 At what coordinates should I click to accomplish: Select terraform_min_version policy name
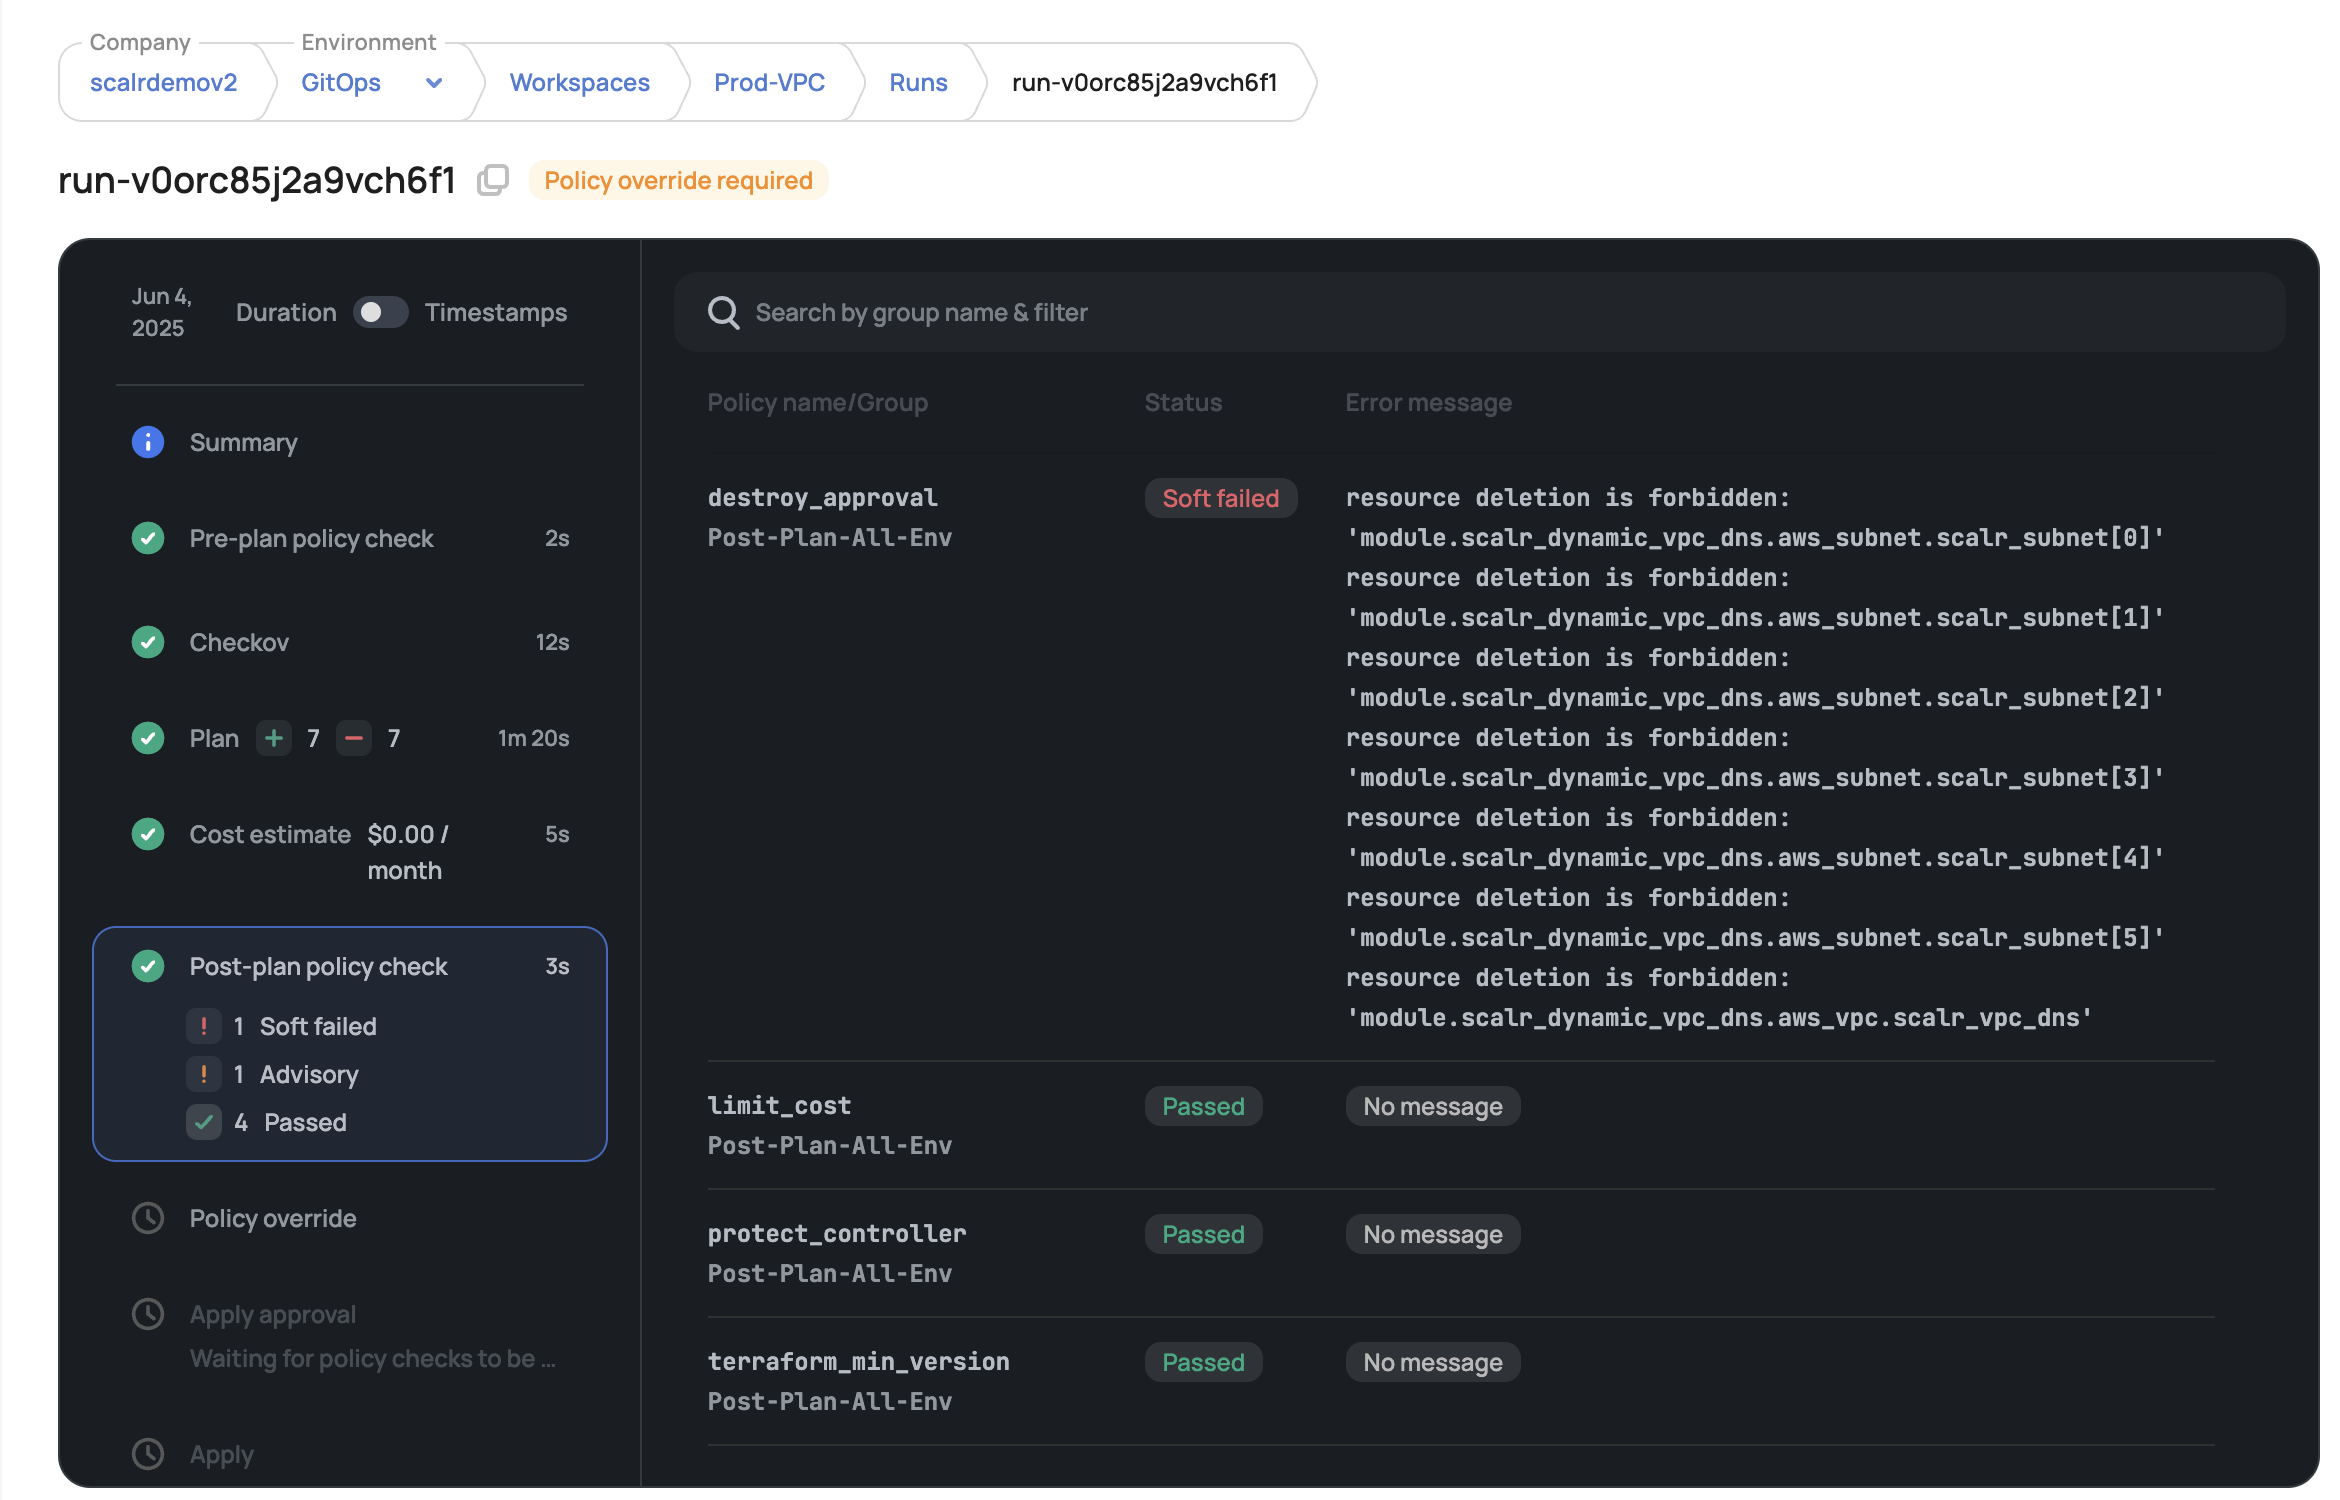(x=858, y=1361)
